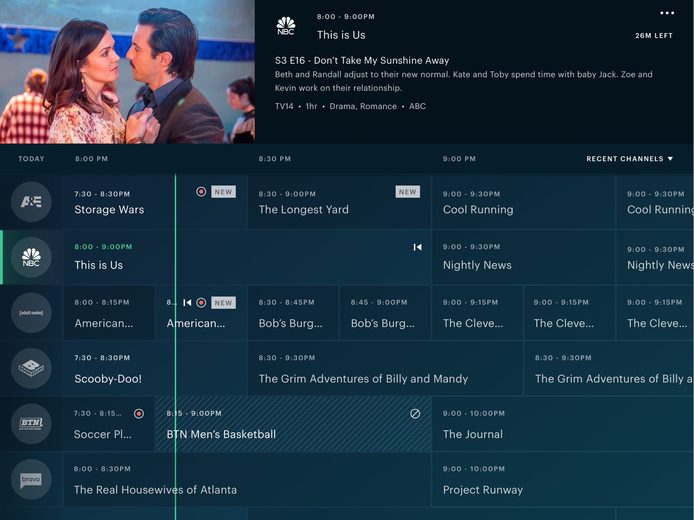694x520 pixels.
Task: Click NEW badge on Storage Wars
Action: tap(223, 192)
